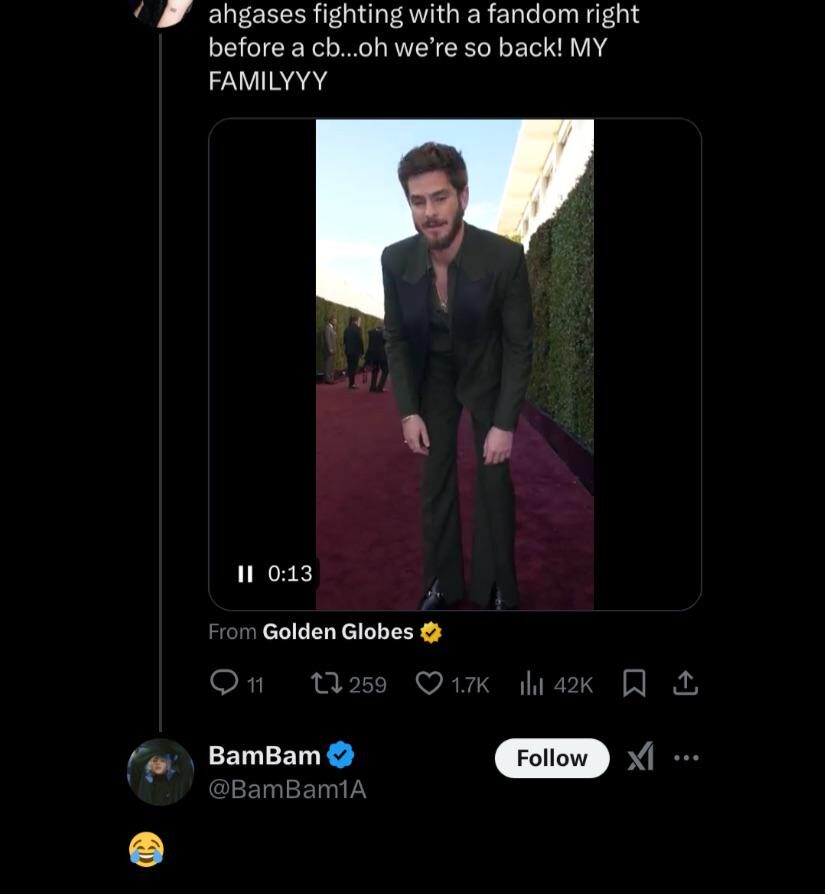
Task: Open the three-dot more options menu
Action: [x=687, y=758]
